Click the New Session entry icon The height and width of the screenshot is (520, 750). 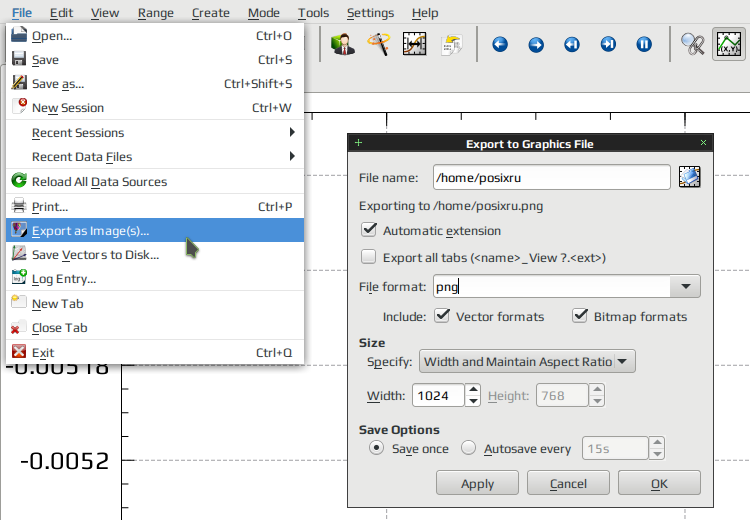click(x=19, y=107)
